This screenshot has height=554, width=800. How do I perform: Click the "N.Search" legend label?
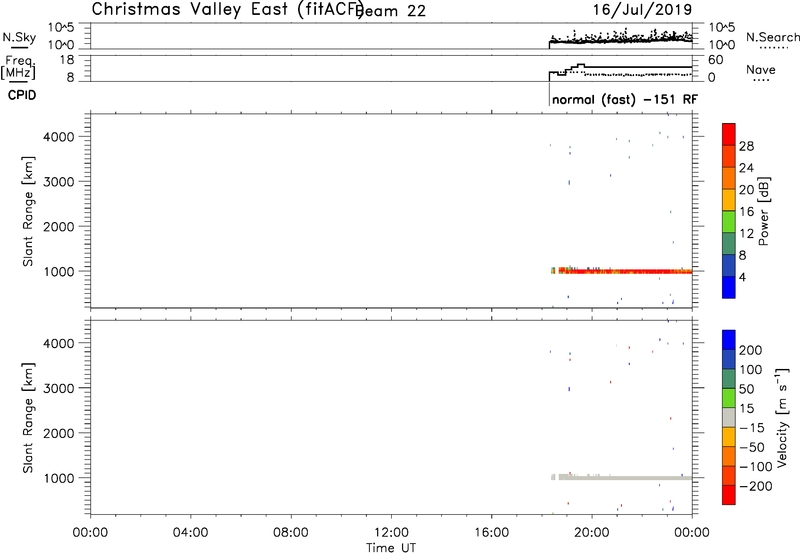[772, 37]
